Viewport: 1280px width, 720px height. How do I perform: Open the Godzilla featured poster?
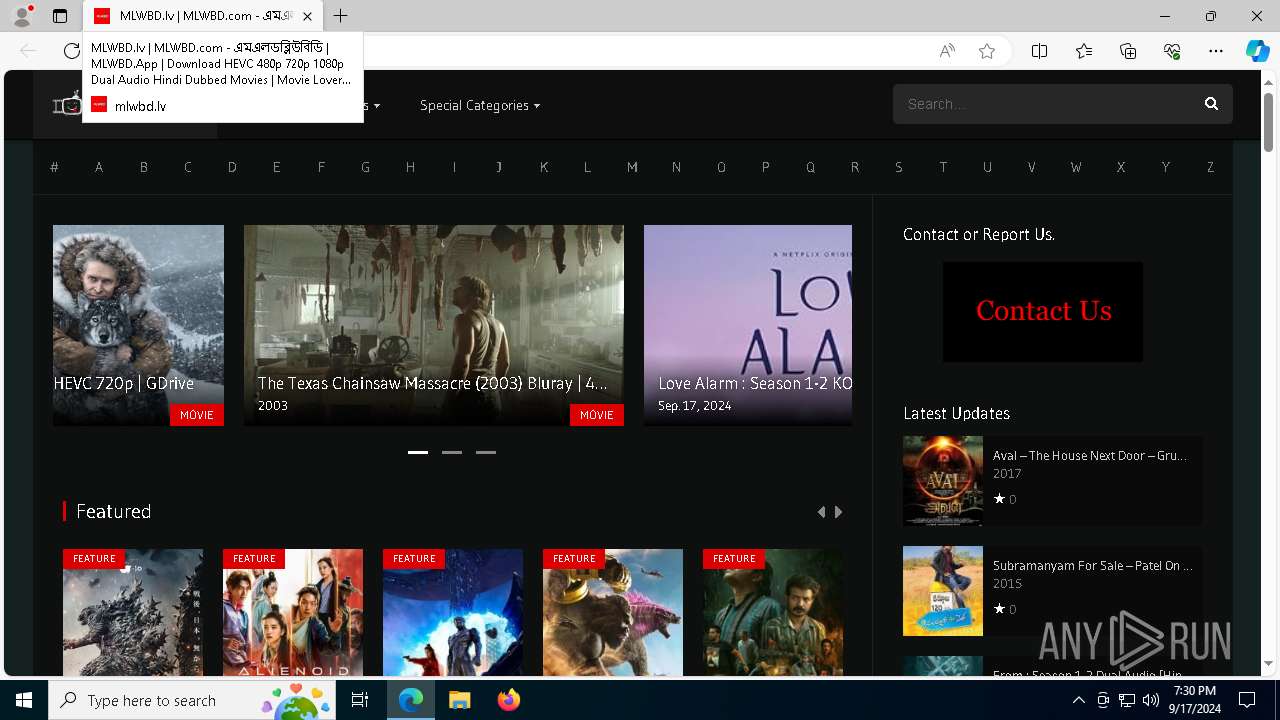(x=133, y=612)
